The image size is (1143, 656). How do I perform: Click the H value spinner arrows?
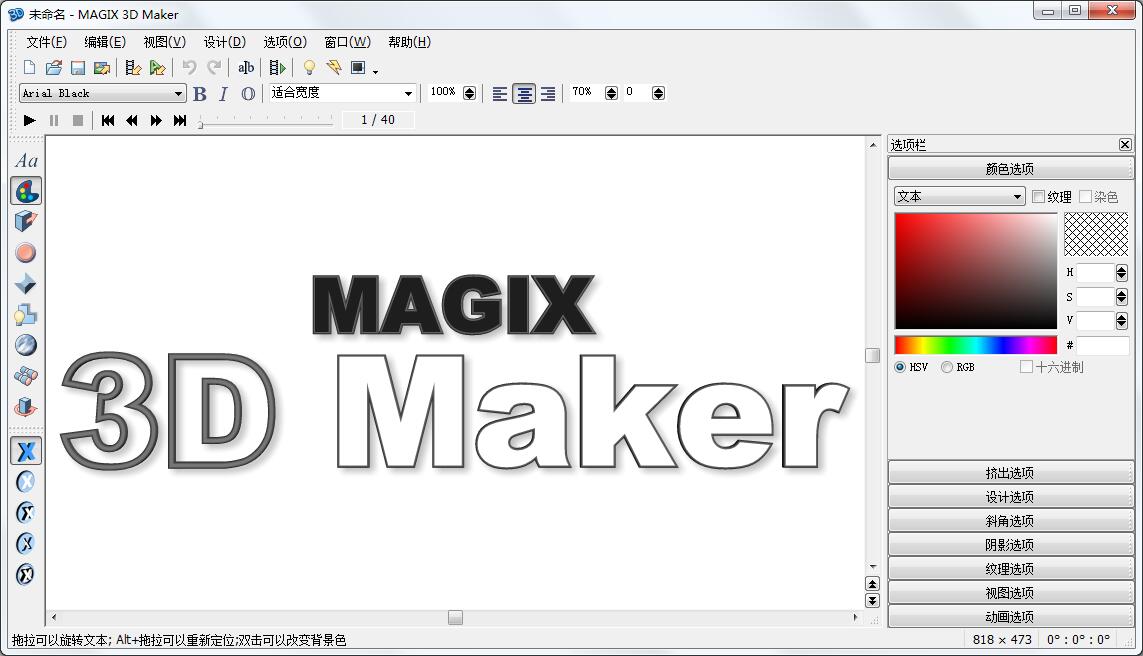tap(1121, 273)
